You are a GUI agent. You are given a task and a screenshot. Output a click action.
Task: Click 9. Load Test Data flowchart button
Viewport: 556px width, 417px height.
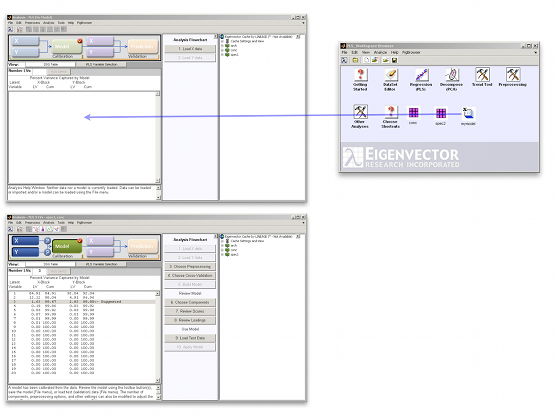coord(190,338)
